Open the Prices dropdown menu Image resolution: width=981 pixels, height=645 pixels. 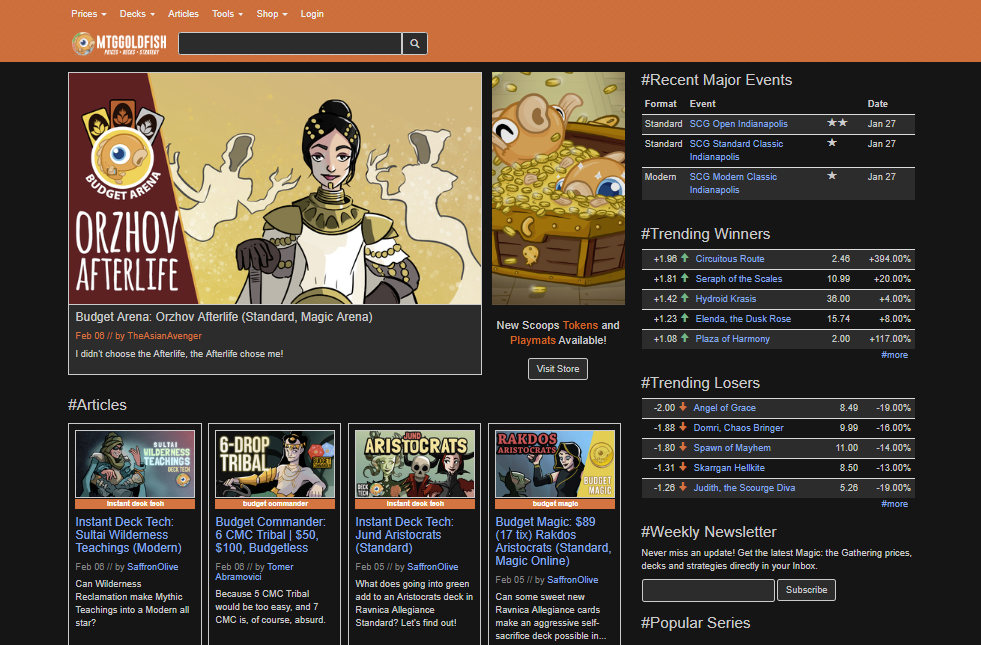88,14
